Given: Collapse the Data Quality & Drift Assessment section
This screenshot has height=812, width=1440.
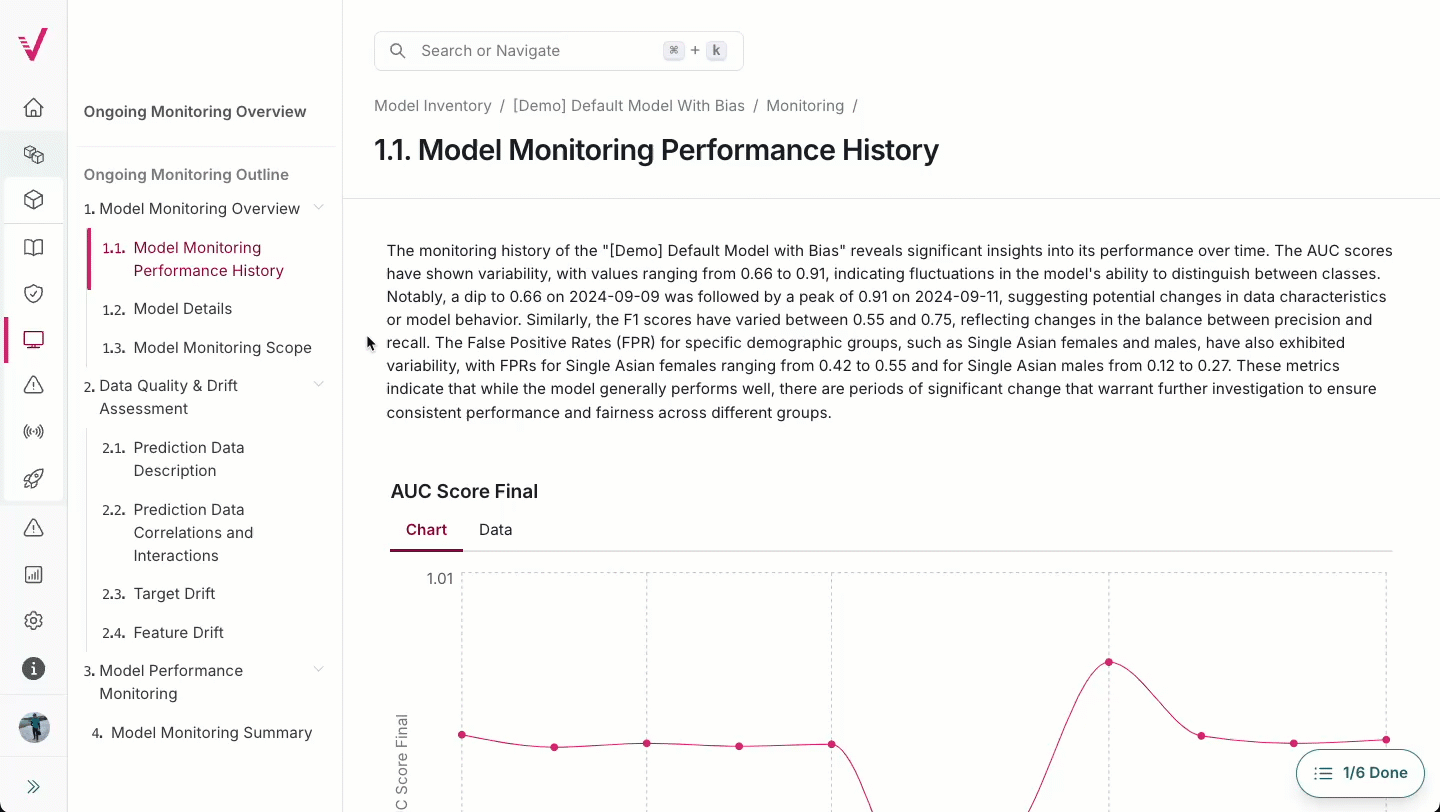Looking at the screenshot, I should point(318,384).
